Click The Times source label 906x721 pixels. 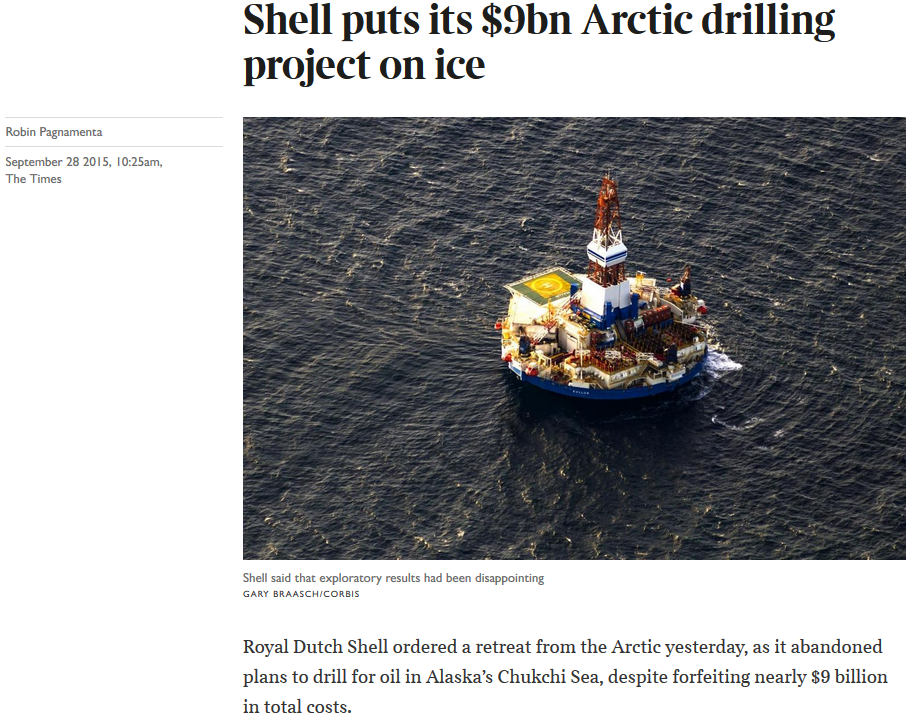(x=34, y=179)
